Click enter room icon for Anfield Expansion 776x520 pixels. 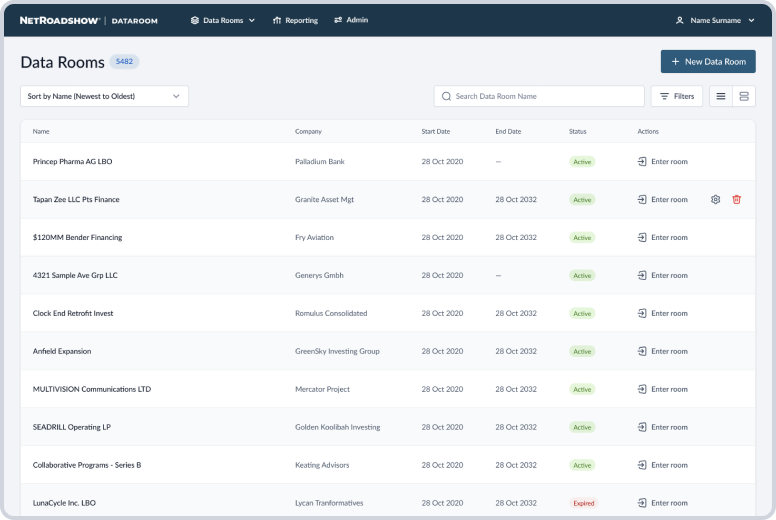[642, 351]
